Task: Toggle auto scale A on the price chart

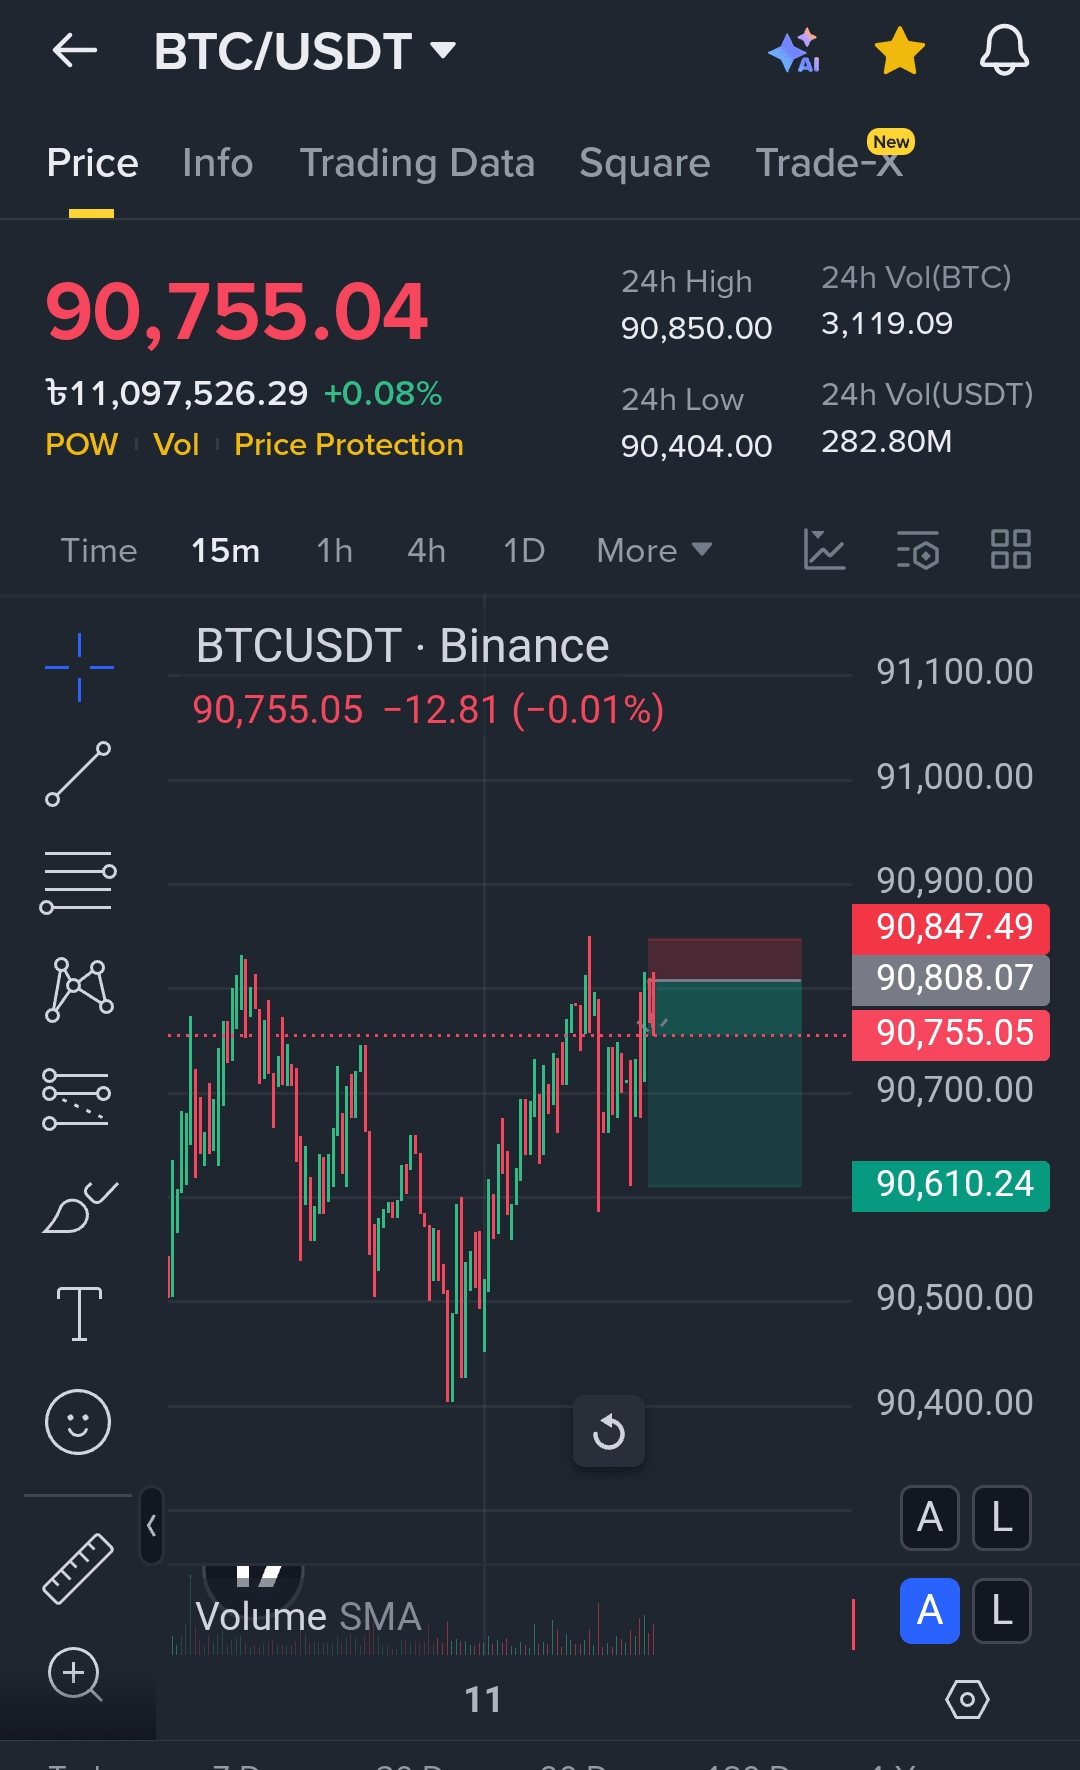Action: pyautogui.click(x=930, y=1518)
